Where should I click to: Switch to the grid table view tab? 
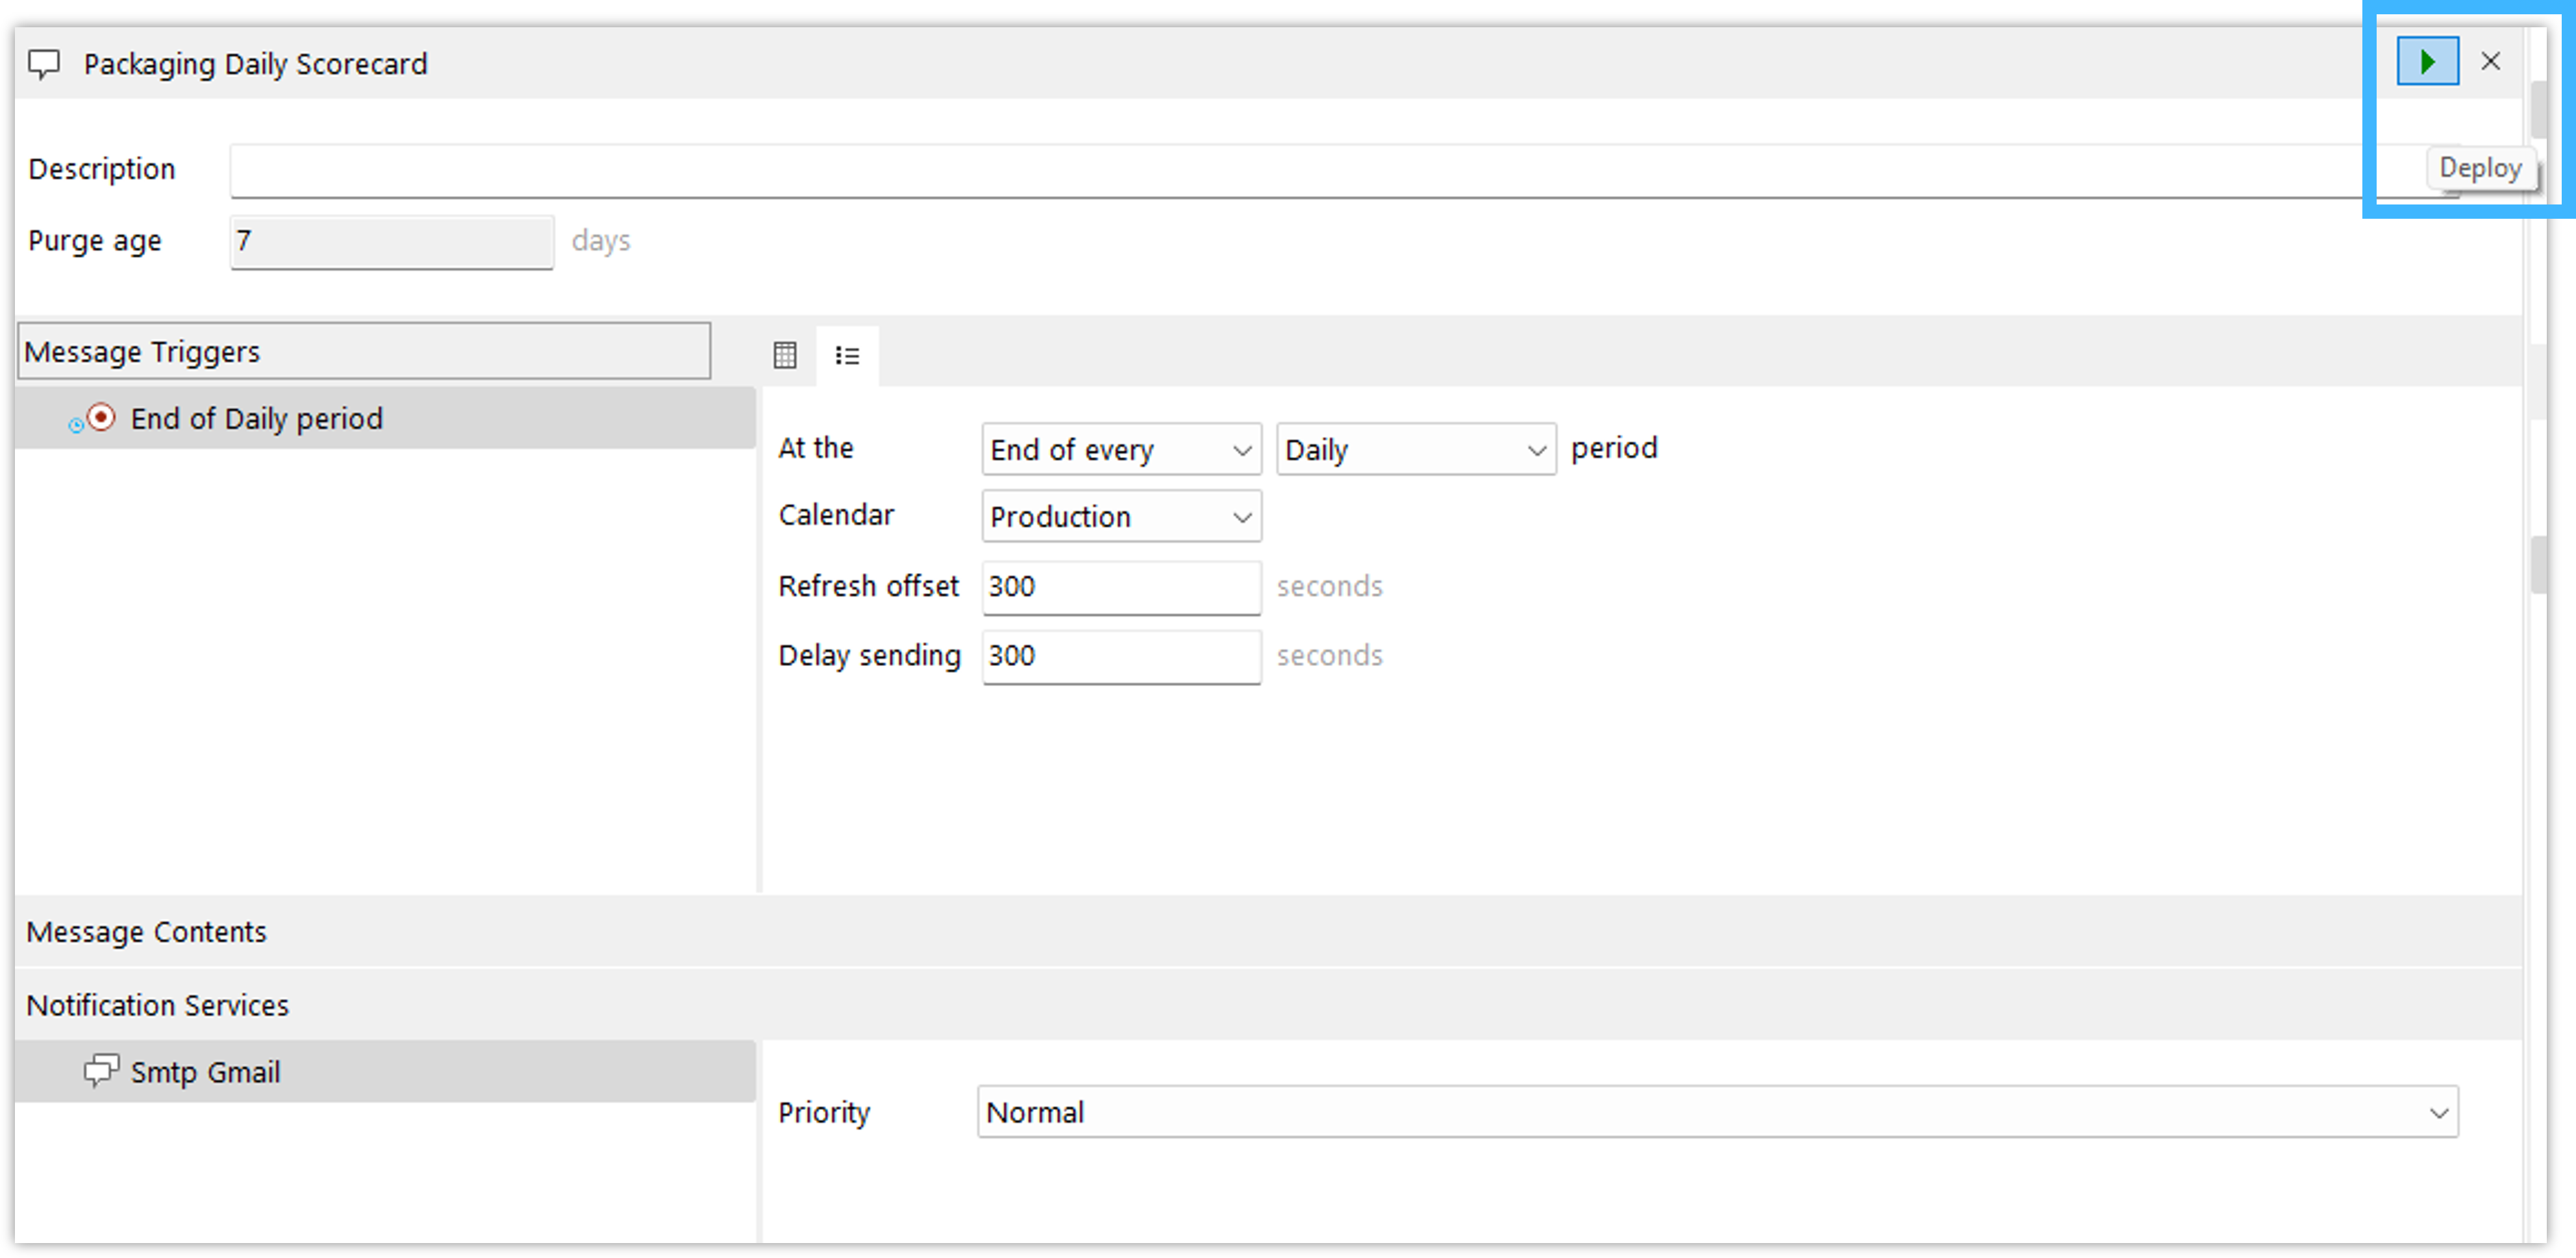click(x=785, y=355)
